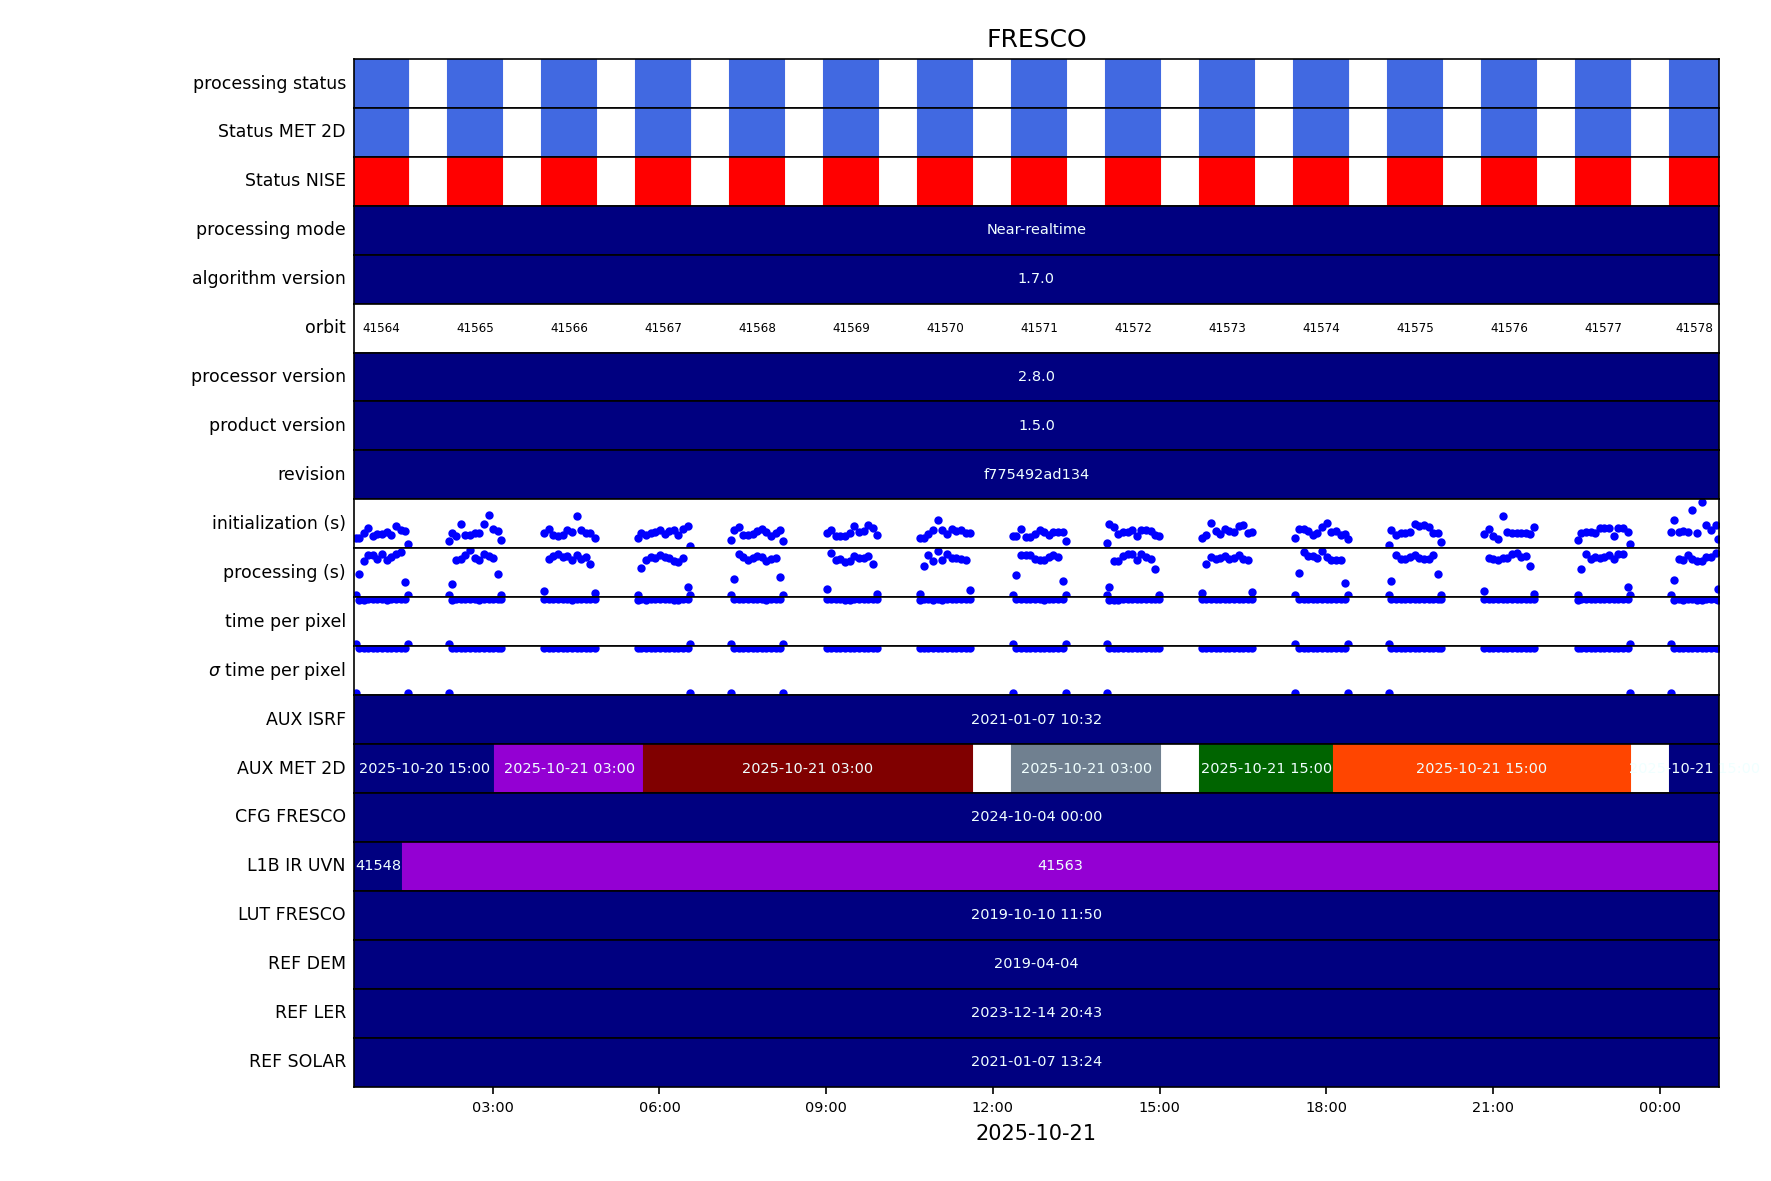
Task: Select the purple 41563 L1B IR UVN bar
Action: point(1060,866)
